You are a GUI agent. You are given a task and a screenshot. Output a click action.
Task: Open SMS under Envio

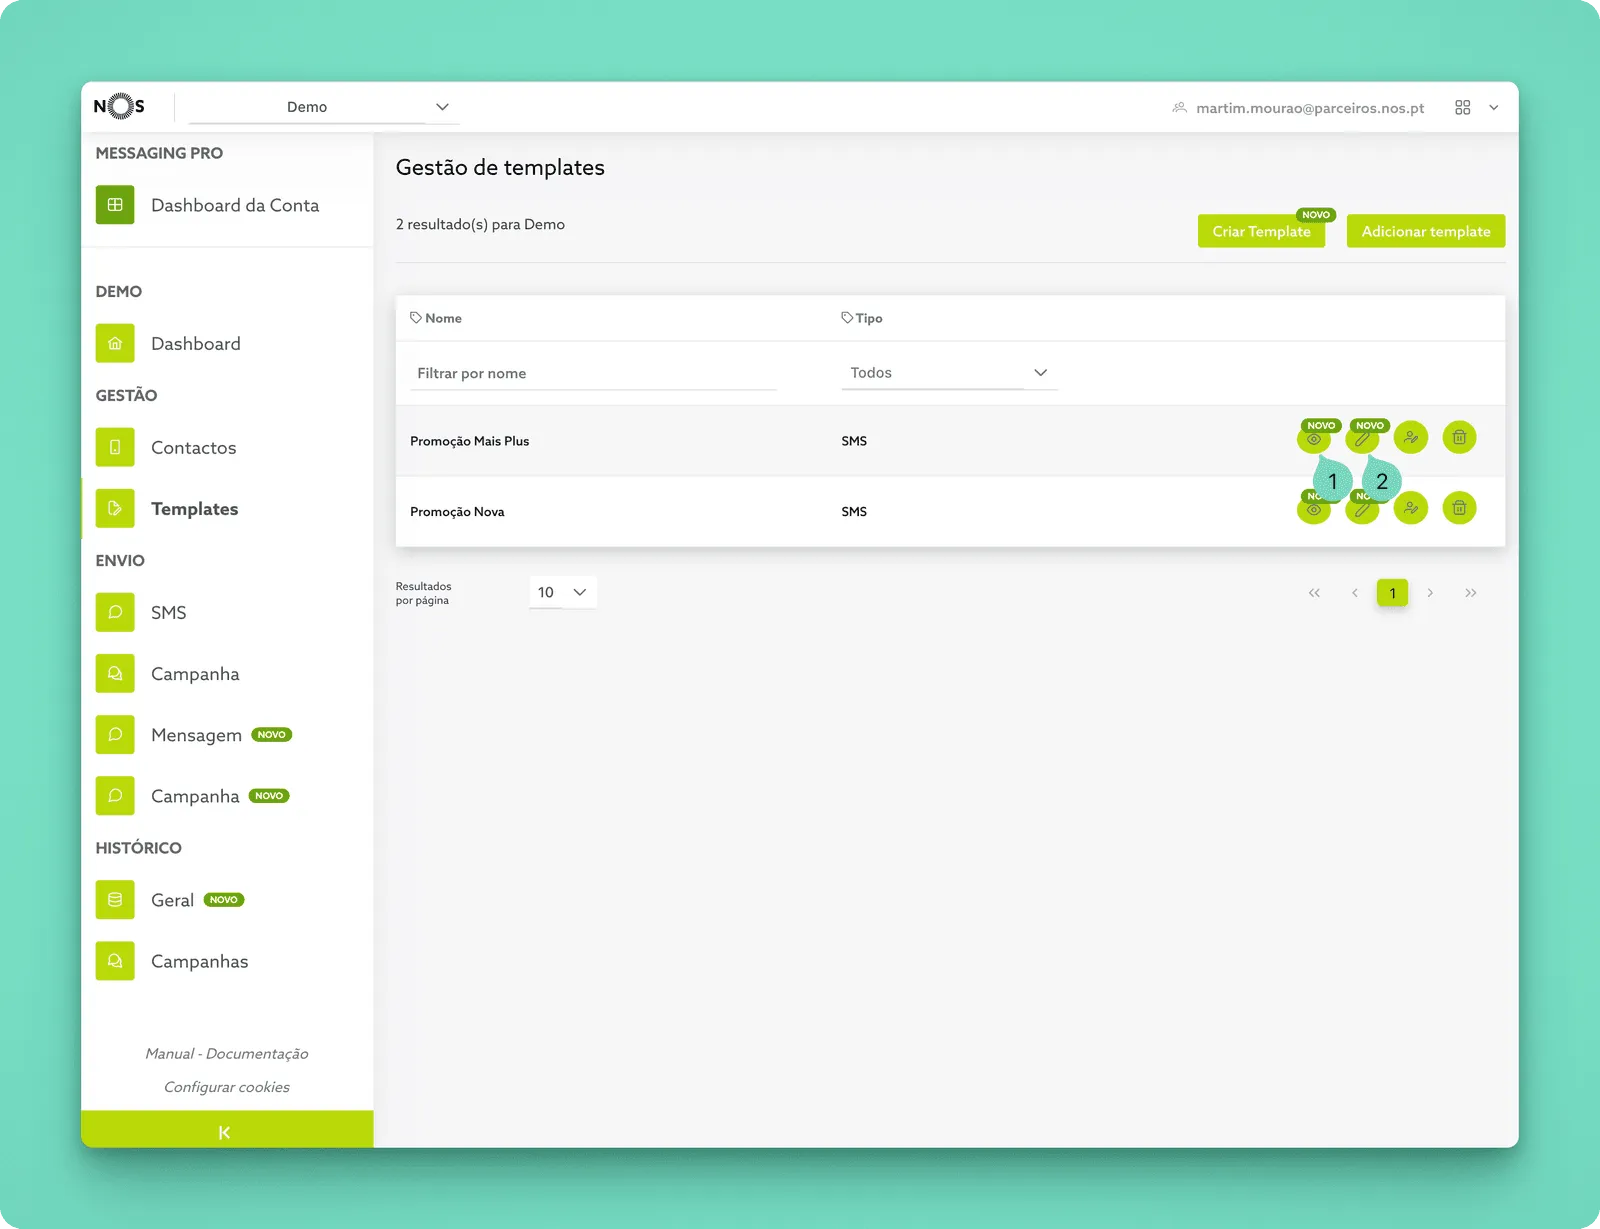coord(169,613)
